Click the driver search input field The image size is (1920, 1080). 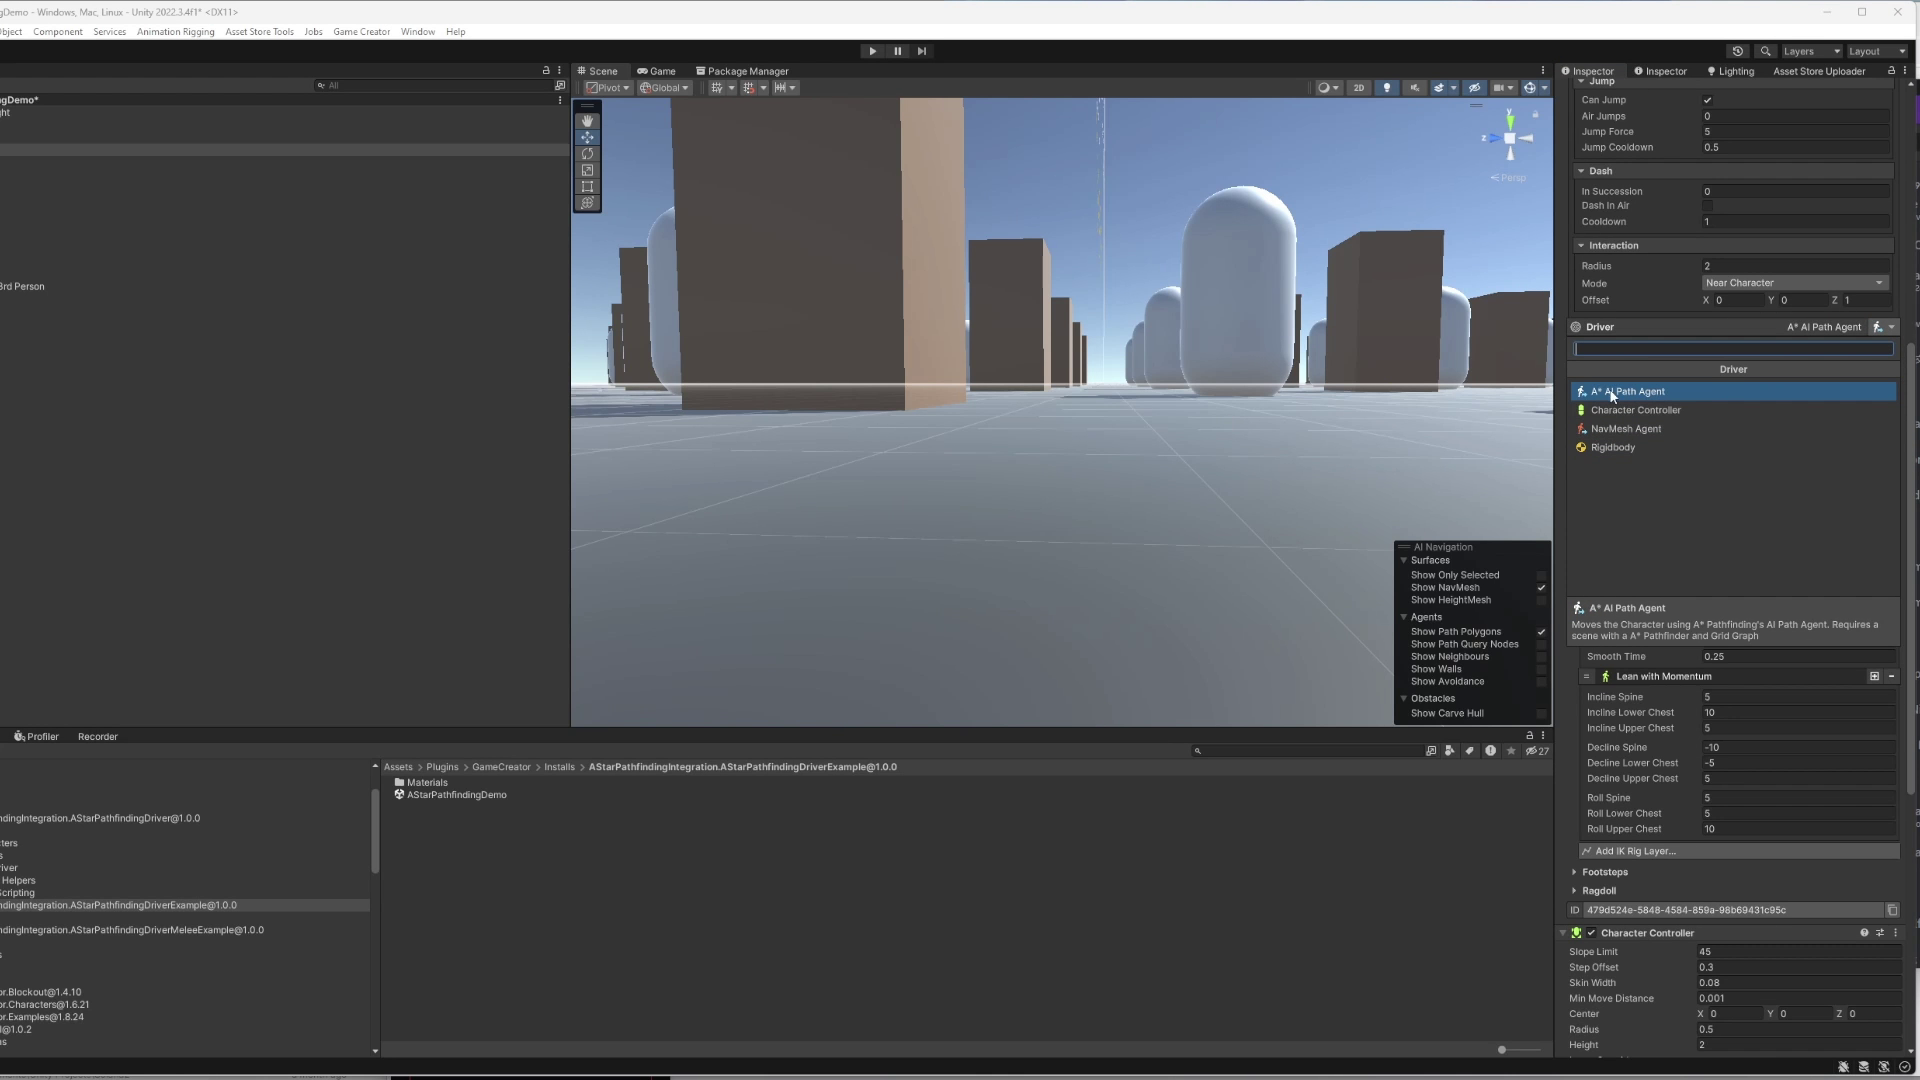pos(1733,349)
